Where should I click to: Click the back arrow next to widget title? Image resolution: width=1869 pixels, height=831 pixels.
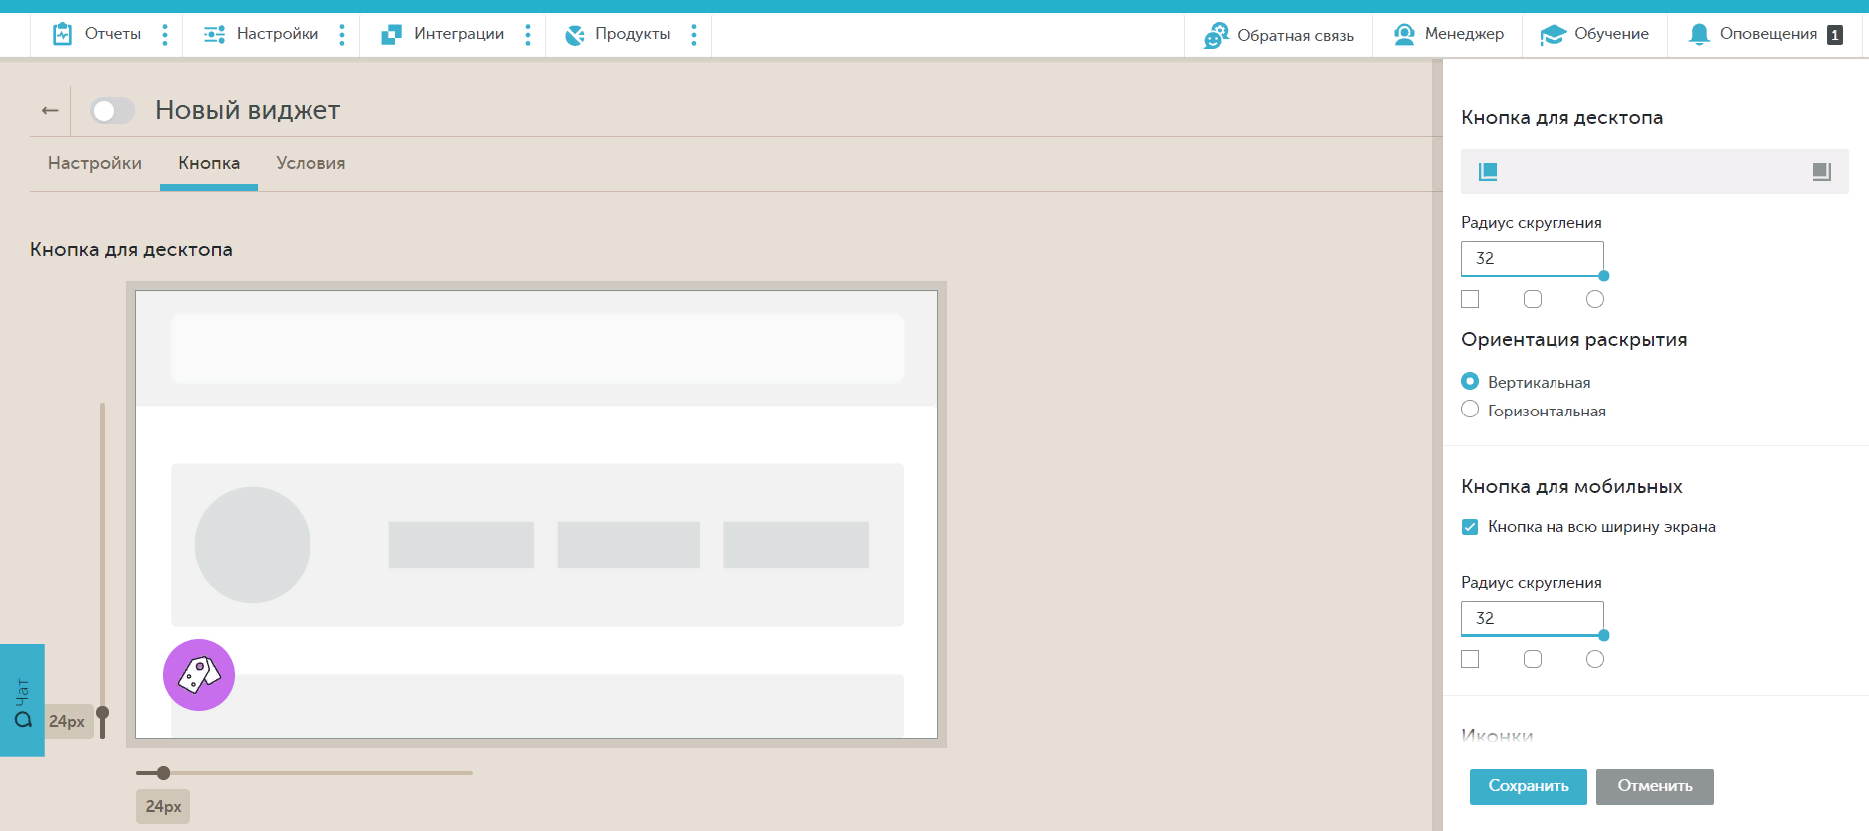(x=50, y=111)
